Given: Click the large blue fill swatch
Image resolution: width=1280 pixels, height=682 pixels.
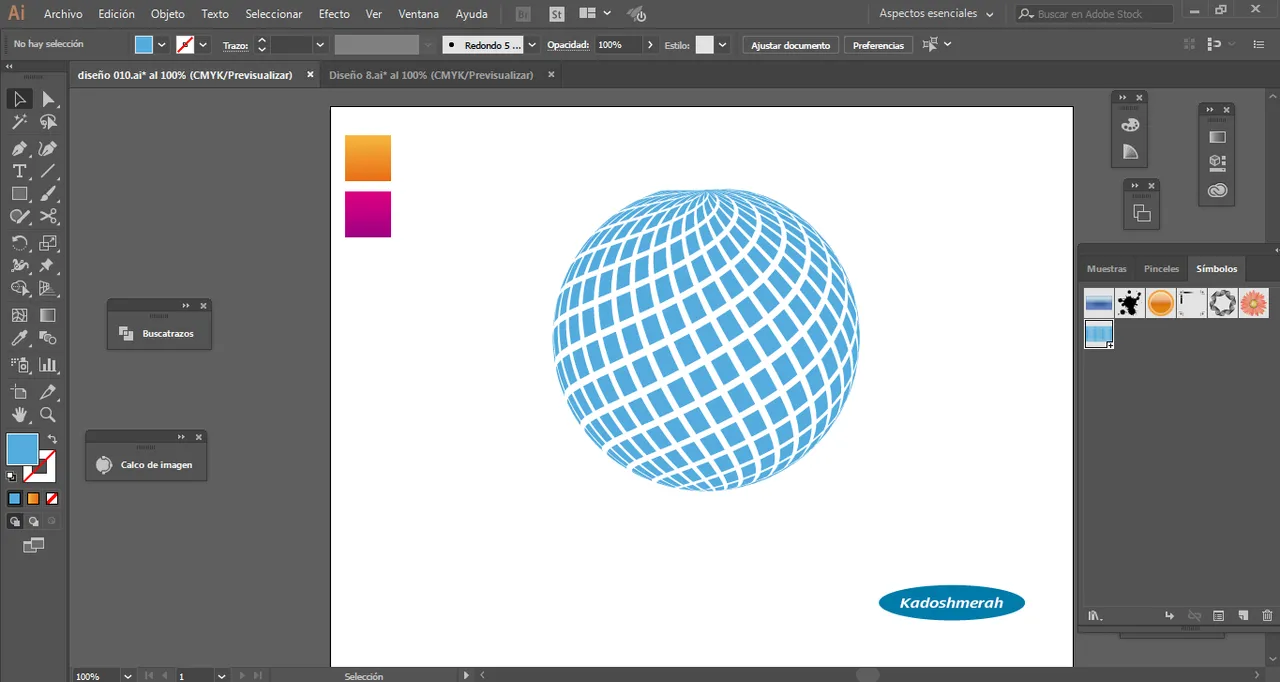Looking at the screenshot, I should [x=22, y=449].
